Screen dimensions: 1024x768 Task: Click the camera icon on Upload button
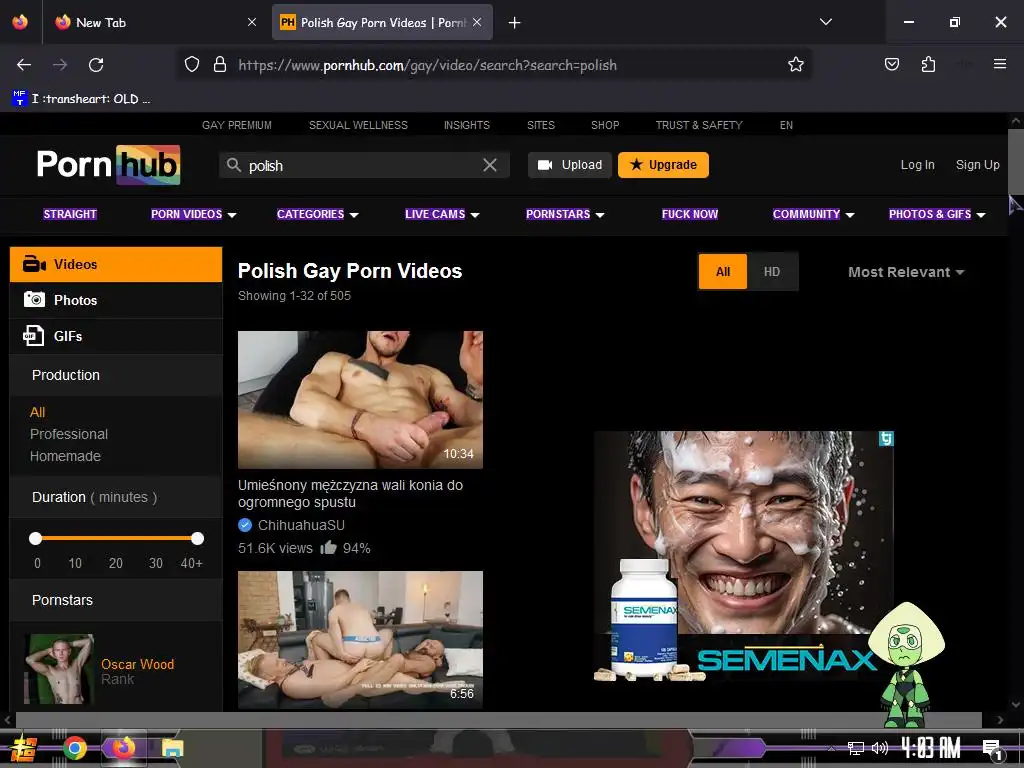[x=545, y=165]
